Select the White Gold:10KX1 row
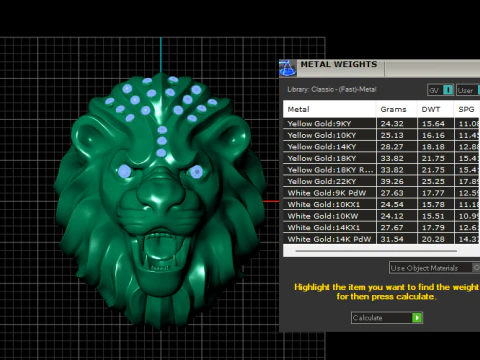480x360 pixels. [381, 204]
